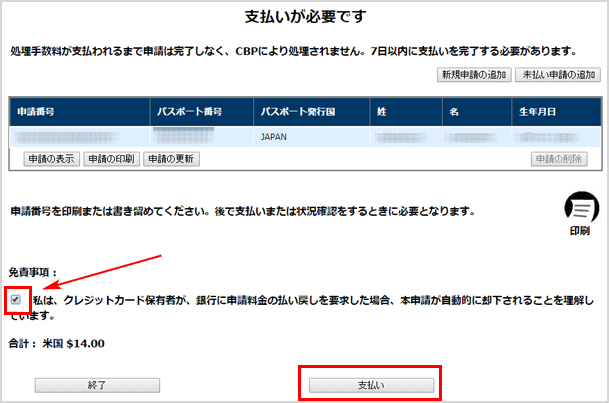Click 申請の印刷 to print the application
The height and width of the screenshot is (403, 609).
(x=111, y=159)
